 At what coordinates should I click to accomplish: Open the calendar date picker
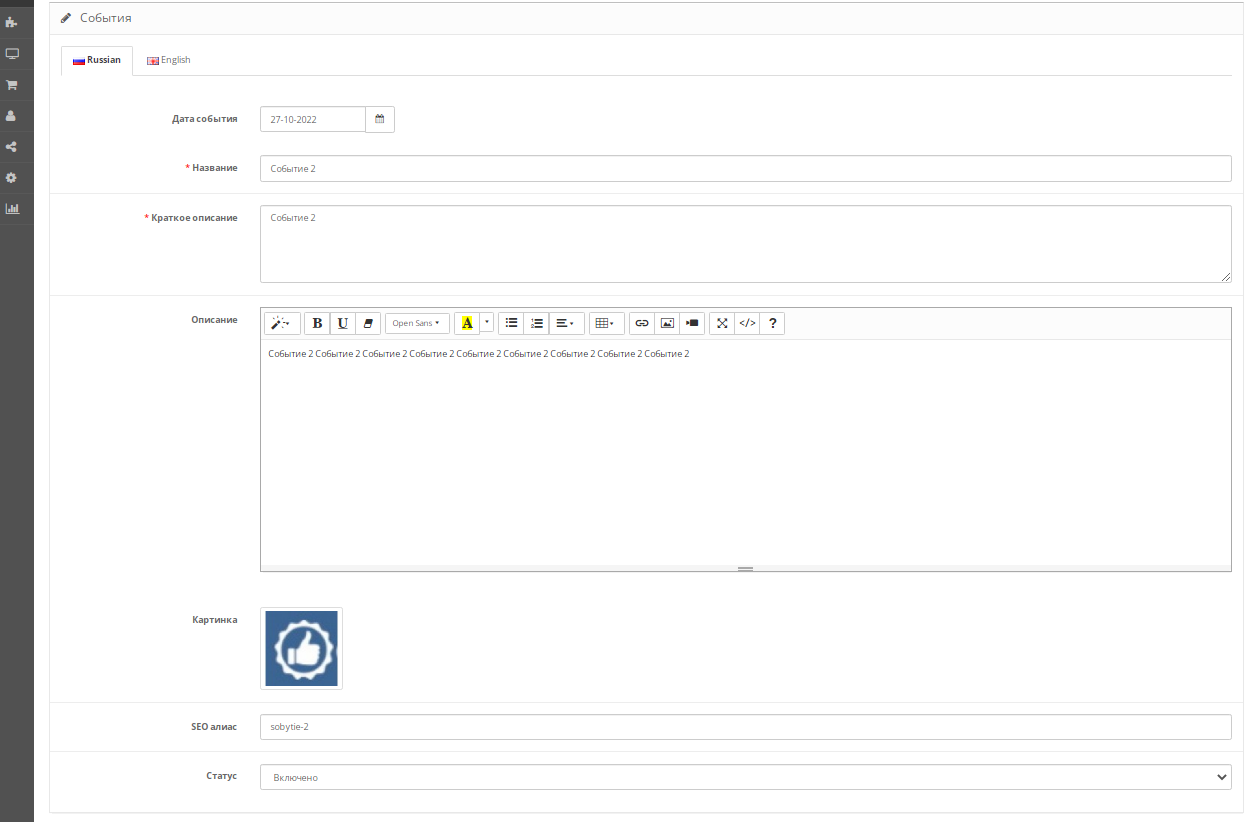tap(380, 119)
